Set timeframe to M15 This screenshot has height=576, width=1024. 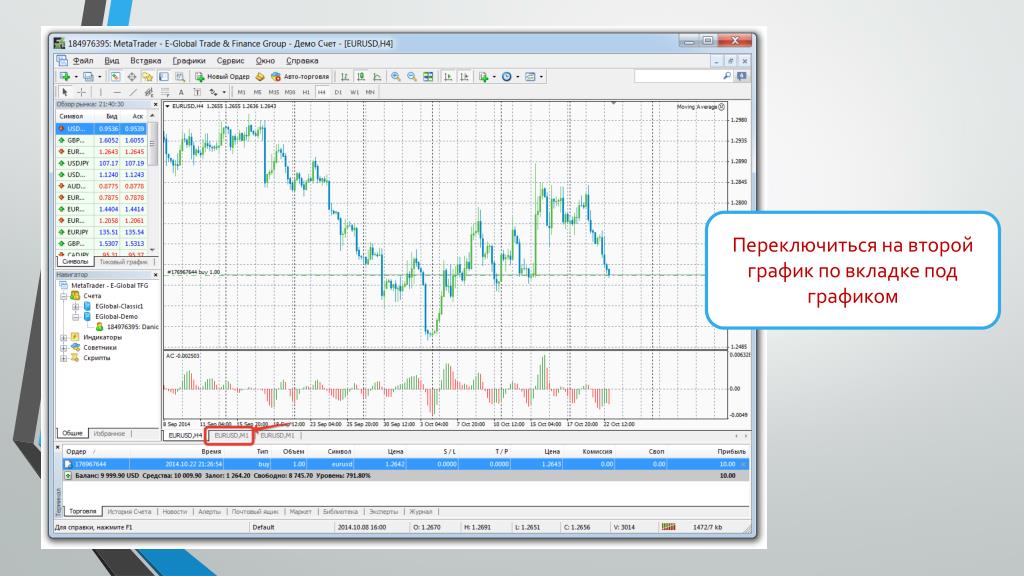click(x=274, y=92)
